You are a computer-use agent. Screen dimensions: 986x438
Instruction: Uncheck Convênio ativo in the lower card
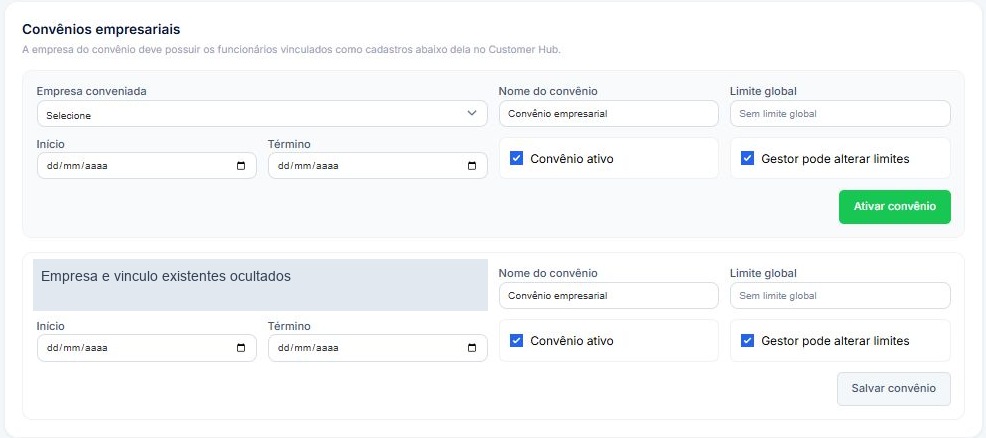tap(516, 341)
